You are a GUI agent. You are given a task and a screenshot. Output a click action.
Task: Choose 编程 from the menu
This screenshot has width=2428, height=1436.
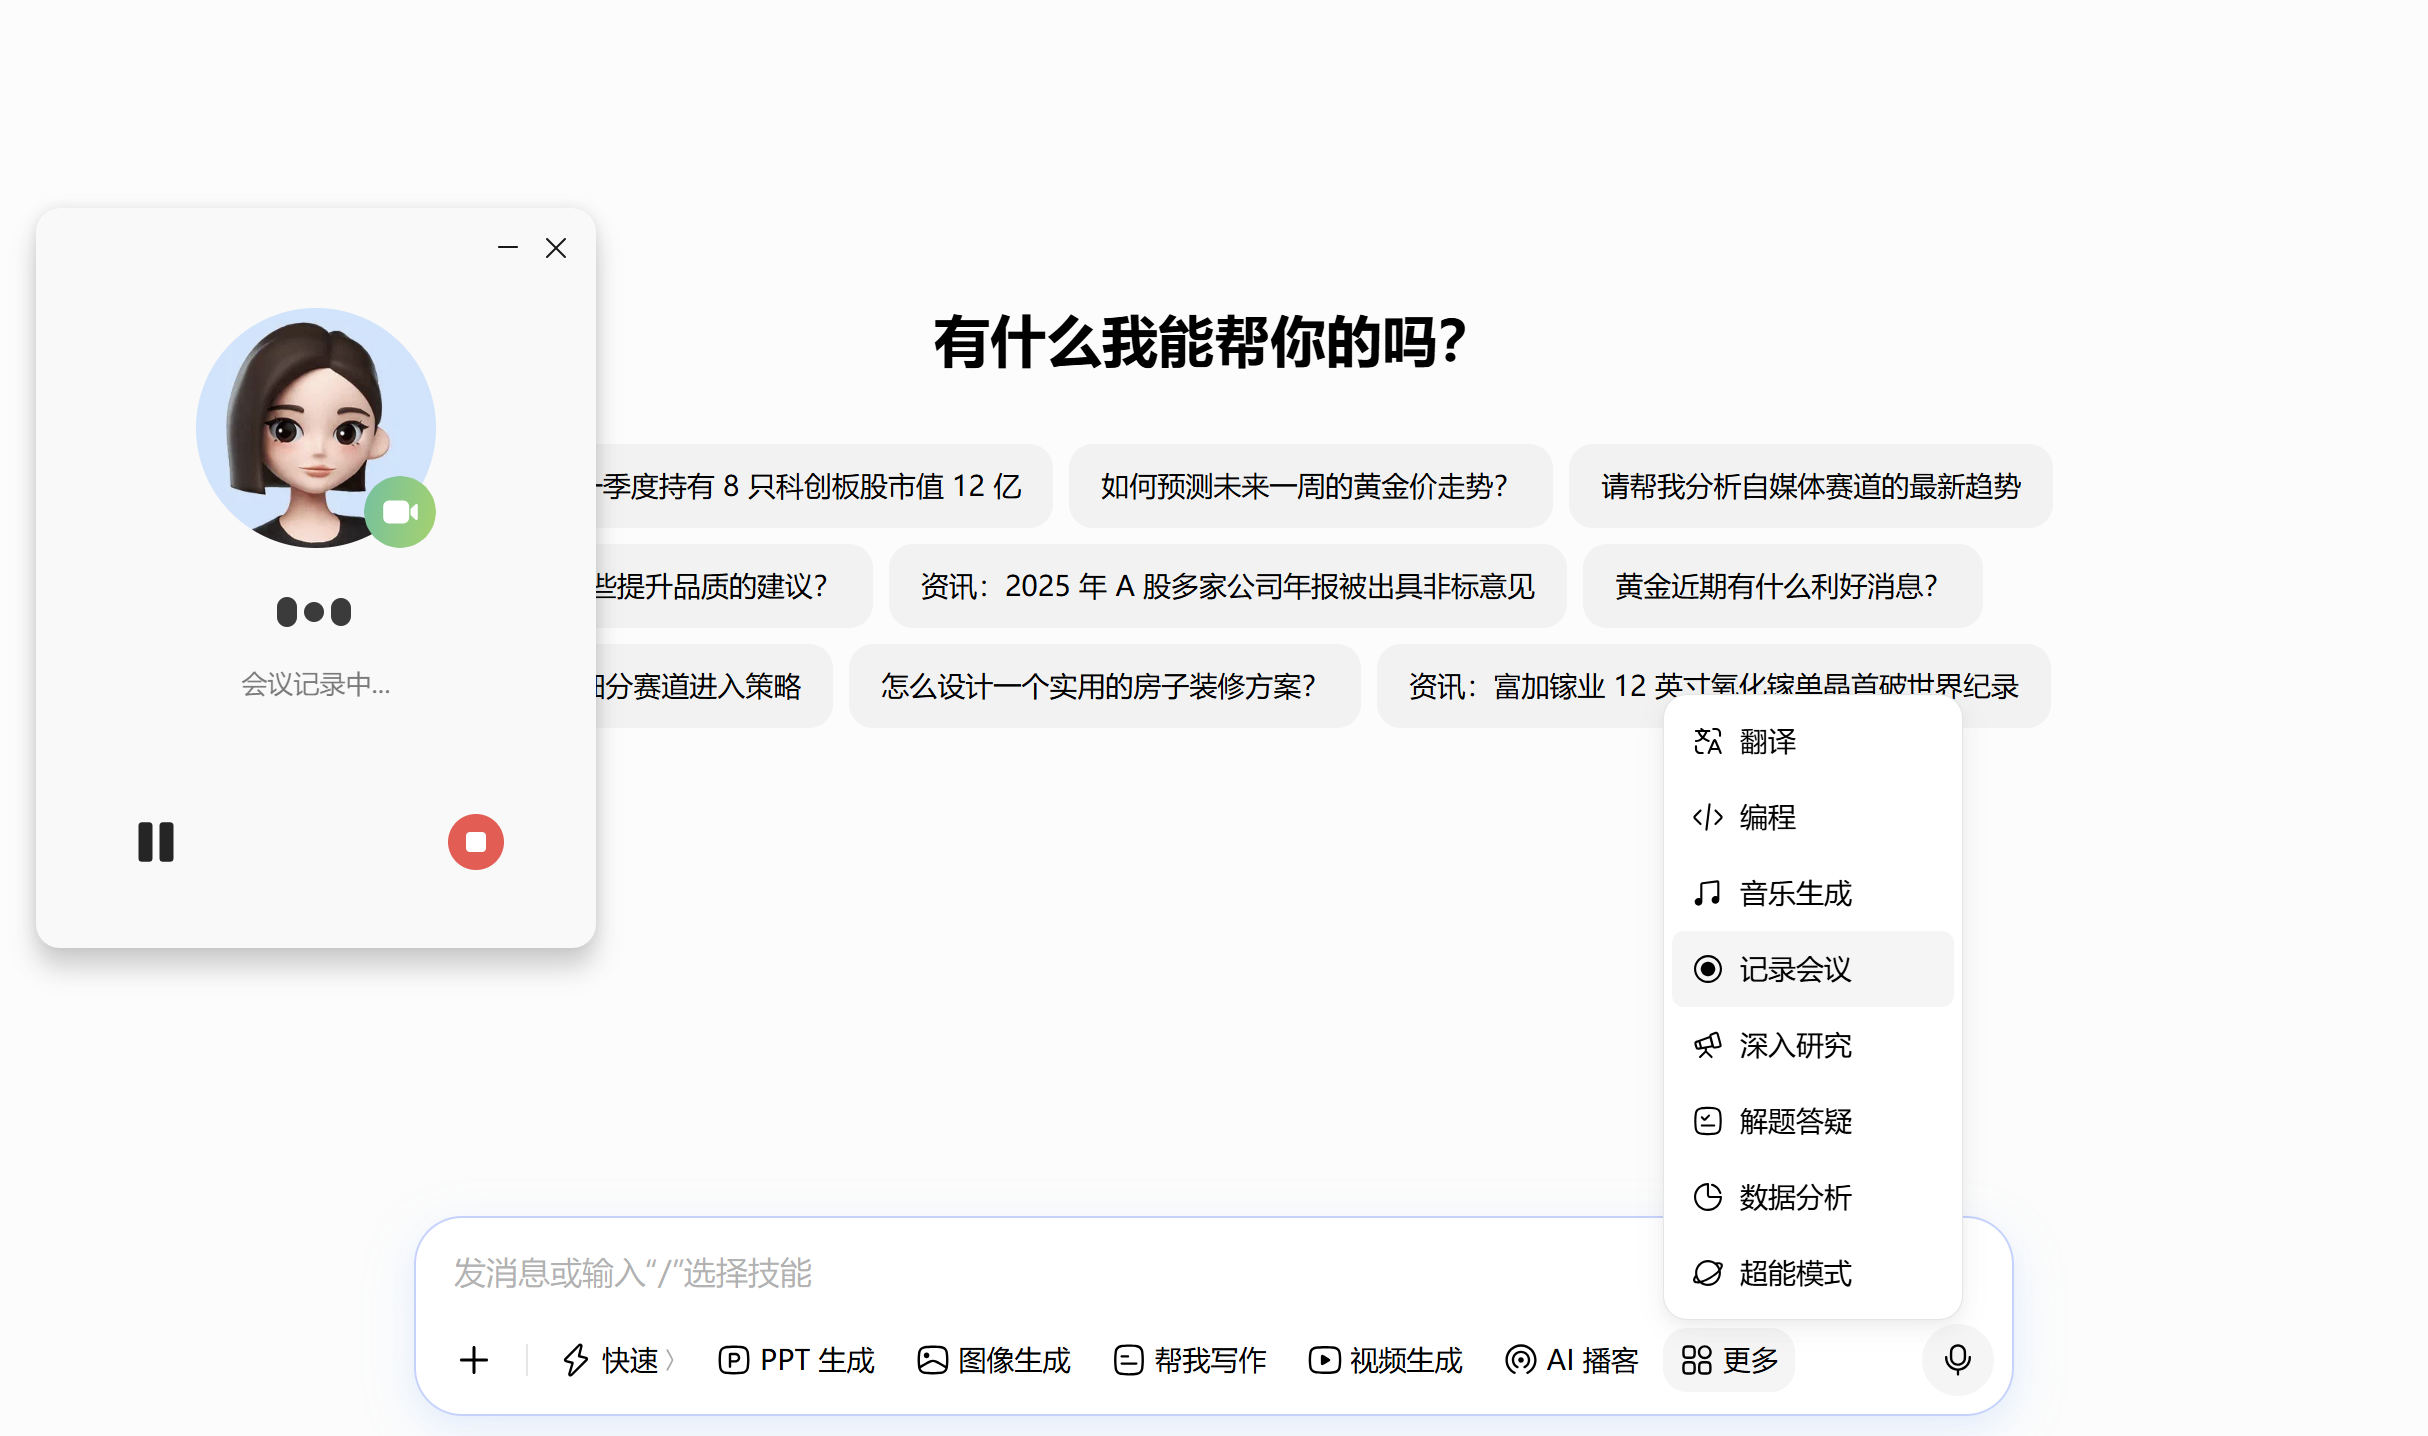tap(1768, 818)
